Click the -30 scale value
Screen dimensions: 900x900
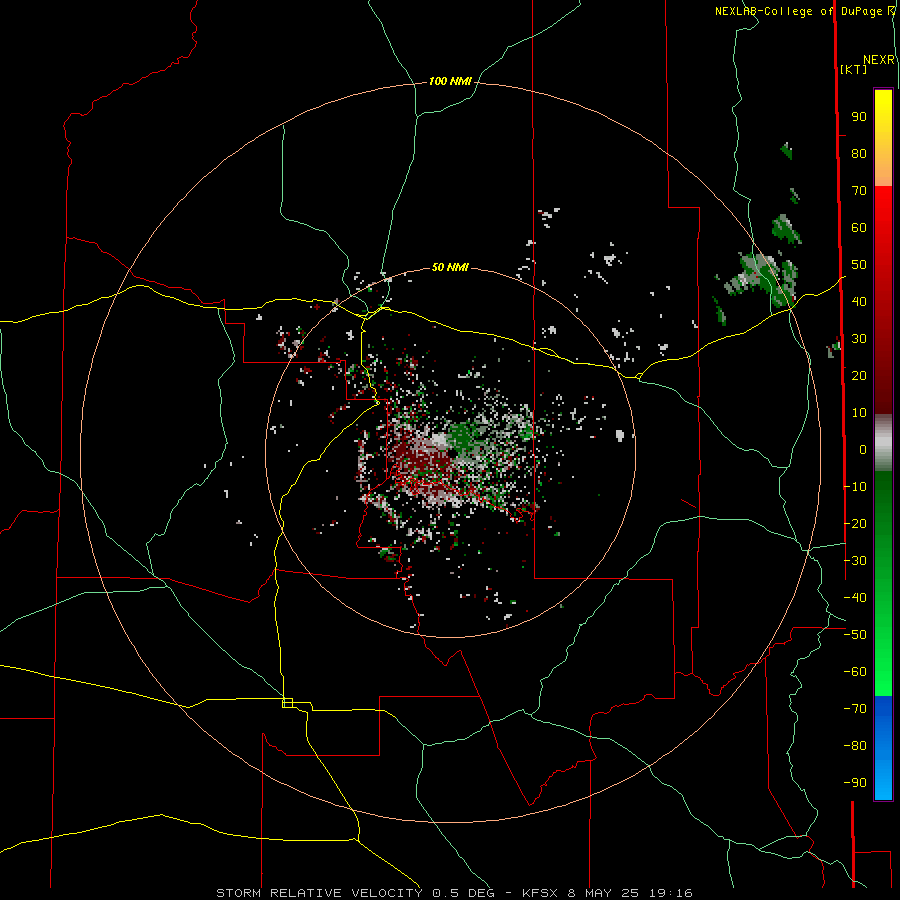(855, 561)
